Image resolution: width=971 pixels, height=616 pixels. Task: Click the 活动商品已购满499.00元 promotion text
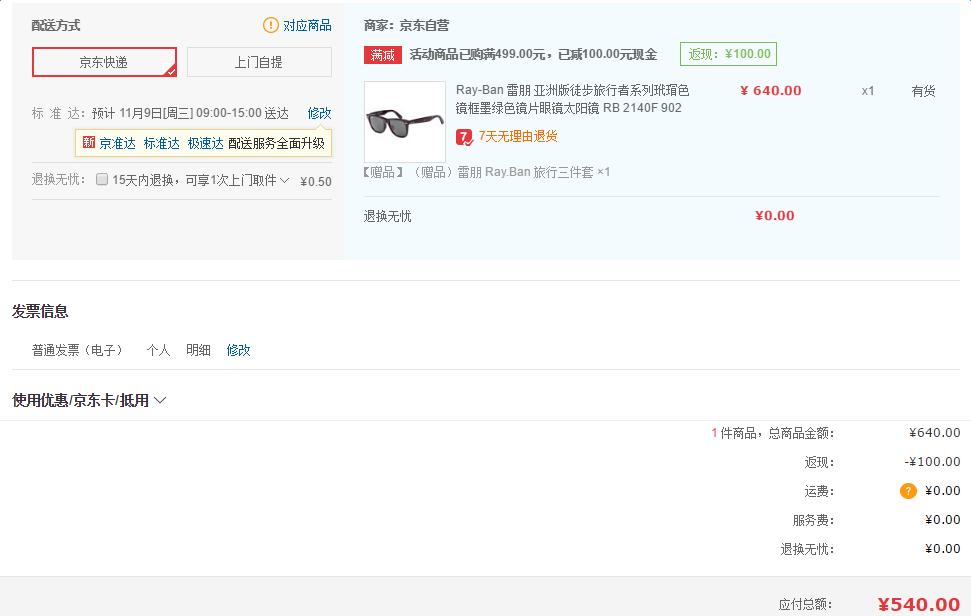[533, 54]
